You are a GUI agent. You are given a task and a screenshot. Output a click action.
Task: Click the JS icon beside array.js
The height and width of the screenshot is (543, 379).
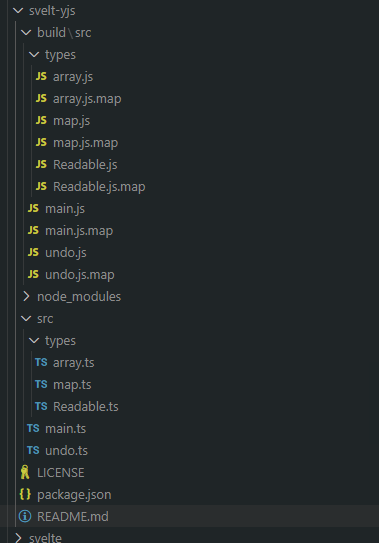click(x=41, y=76)
